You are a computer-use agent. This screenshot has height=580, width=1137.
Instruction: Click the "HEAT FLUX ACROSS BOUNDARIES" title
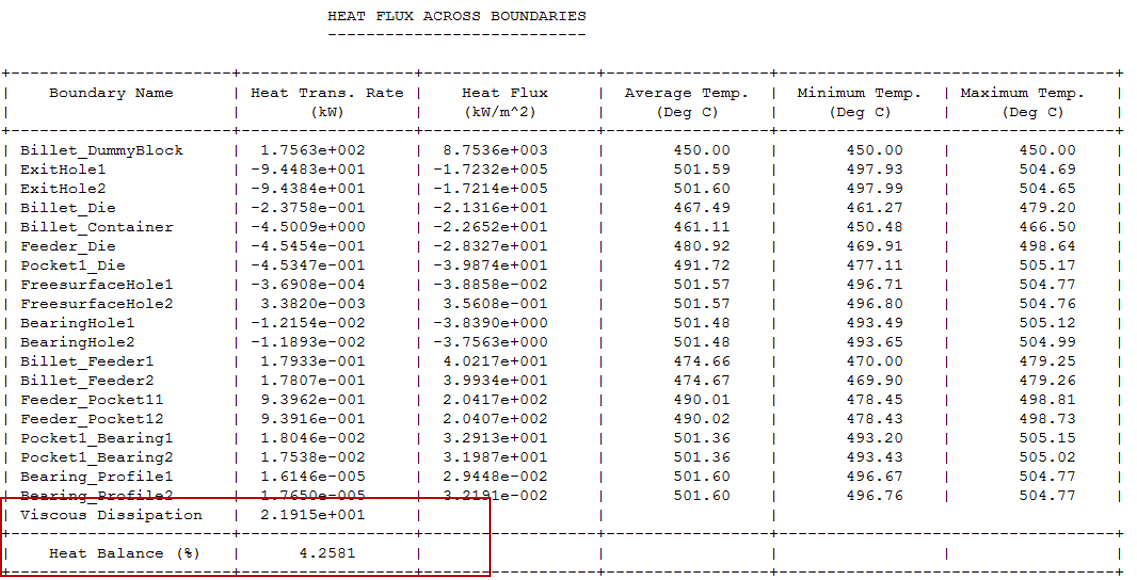click(456, 16)
